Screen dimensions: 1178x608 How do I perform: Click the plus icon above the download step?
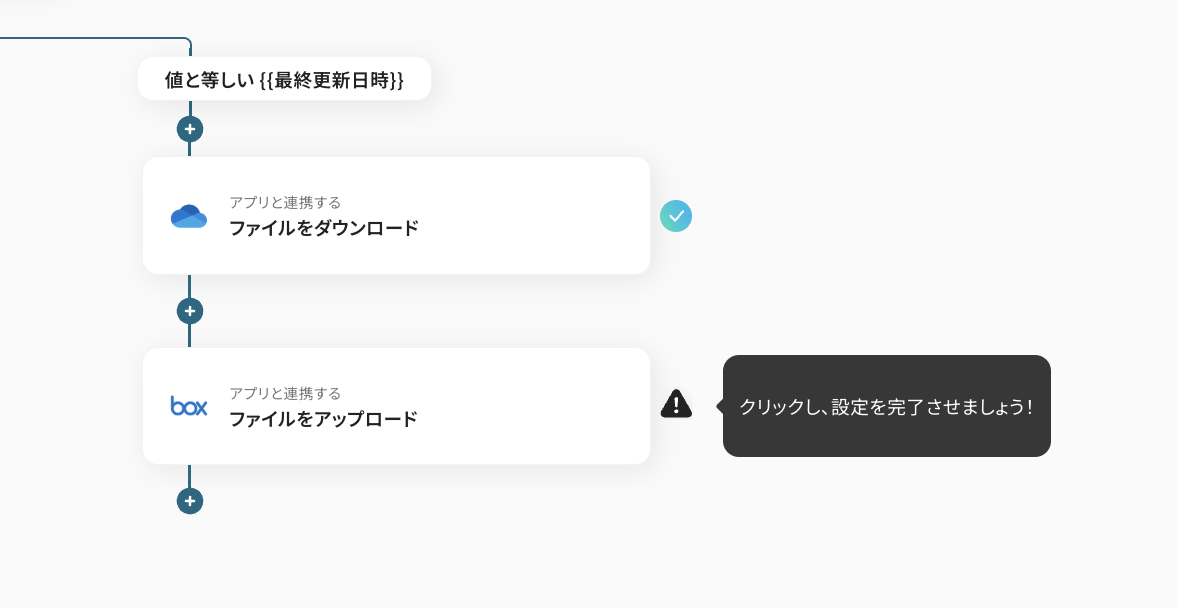(x=189, y=129)
